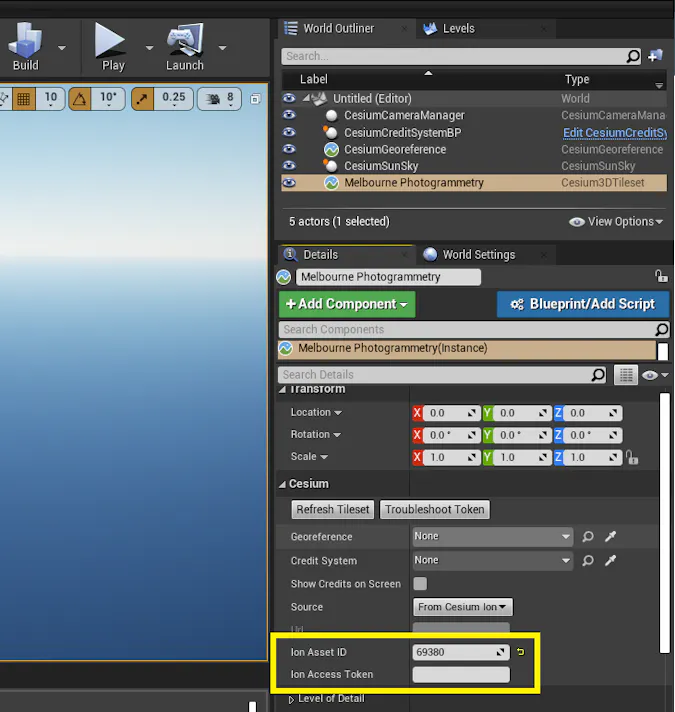This screenshot has height=712, width=675.
Task: Switch to the World Settings tab
Action: point(478,255)
